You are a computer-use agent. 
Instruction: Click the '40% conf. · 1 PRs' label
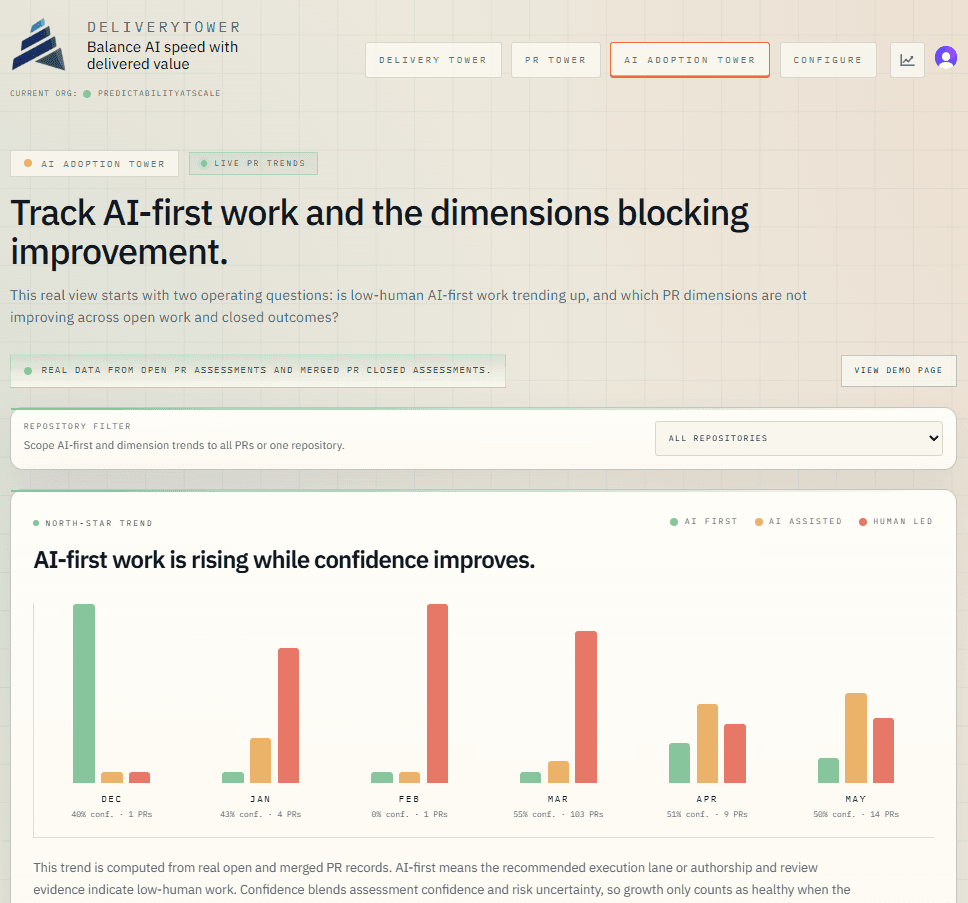pos(112,814)
